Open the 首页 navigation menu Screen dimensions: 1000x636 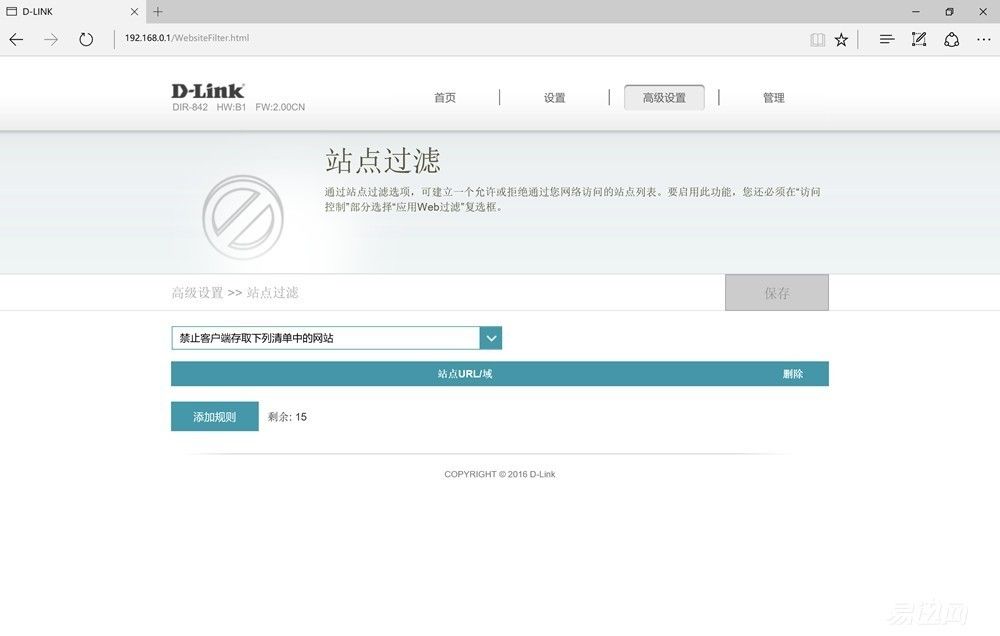[x=445, y=98]
